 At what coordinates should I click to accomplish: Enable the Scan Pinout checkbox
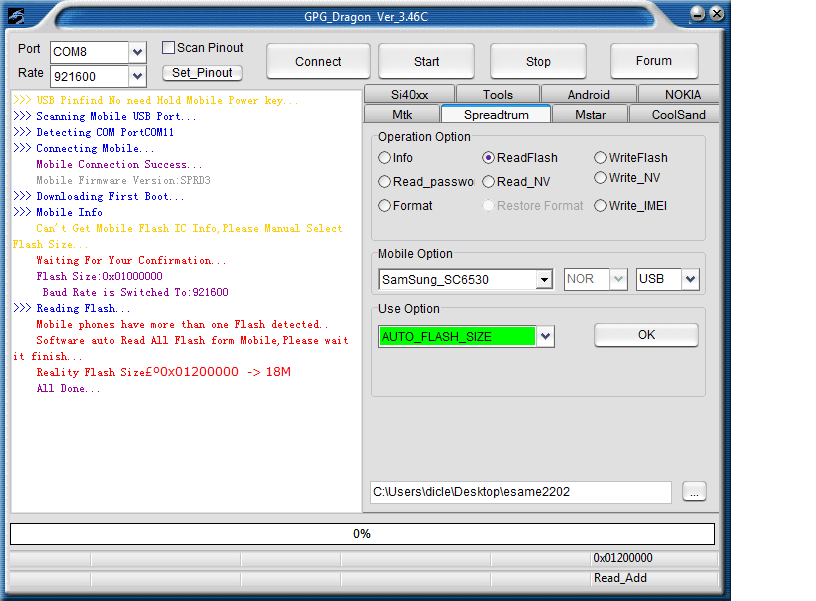coord(168,47)
